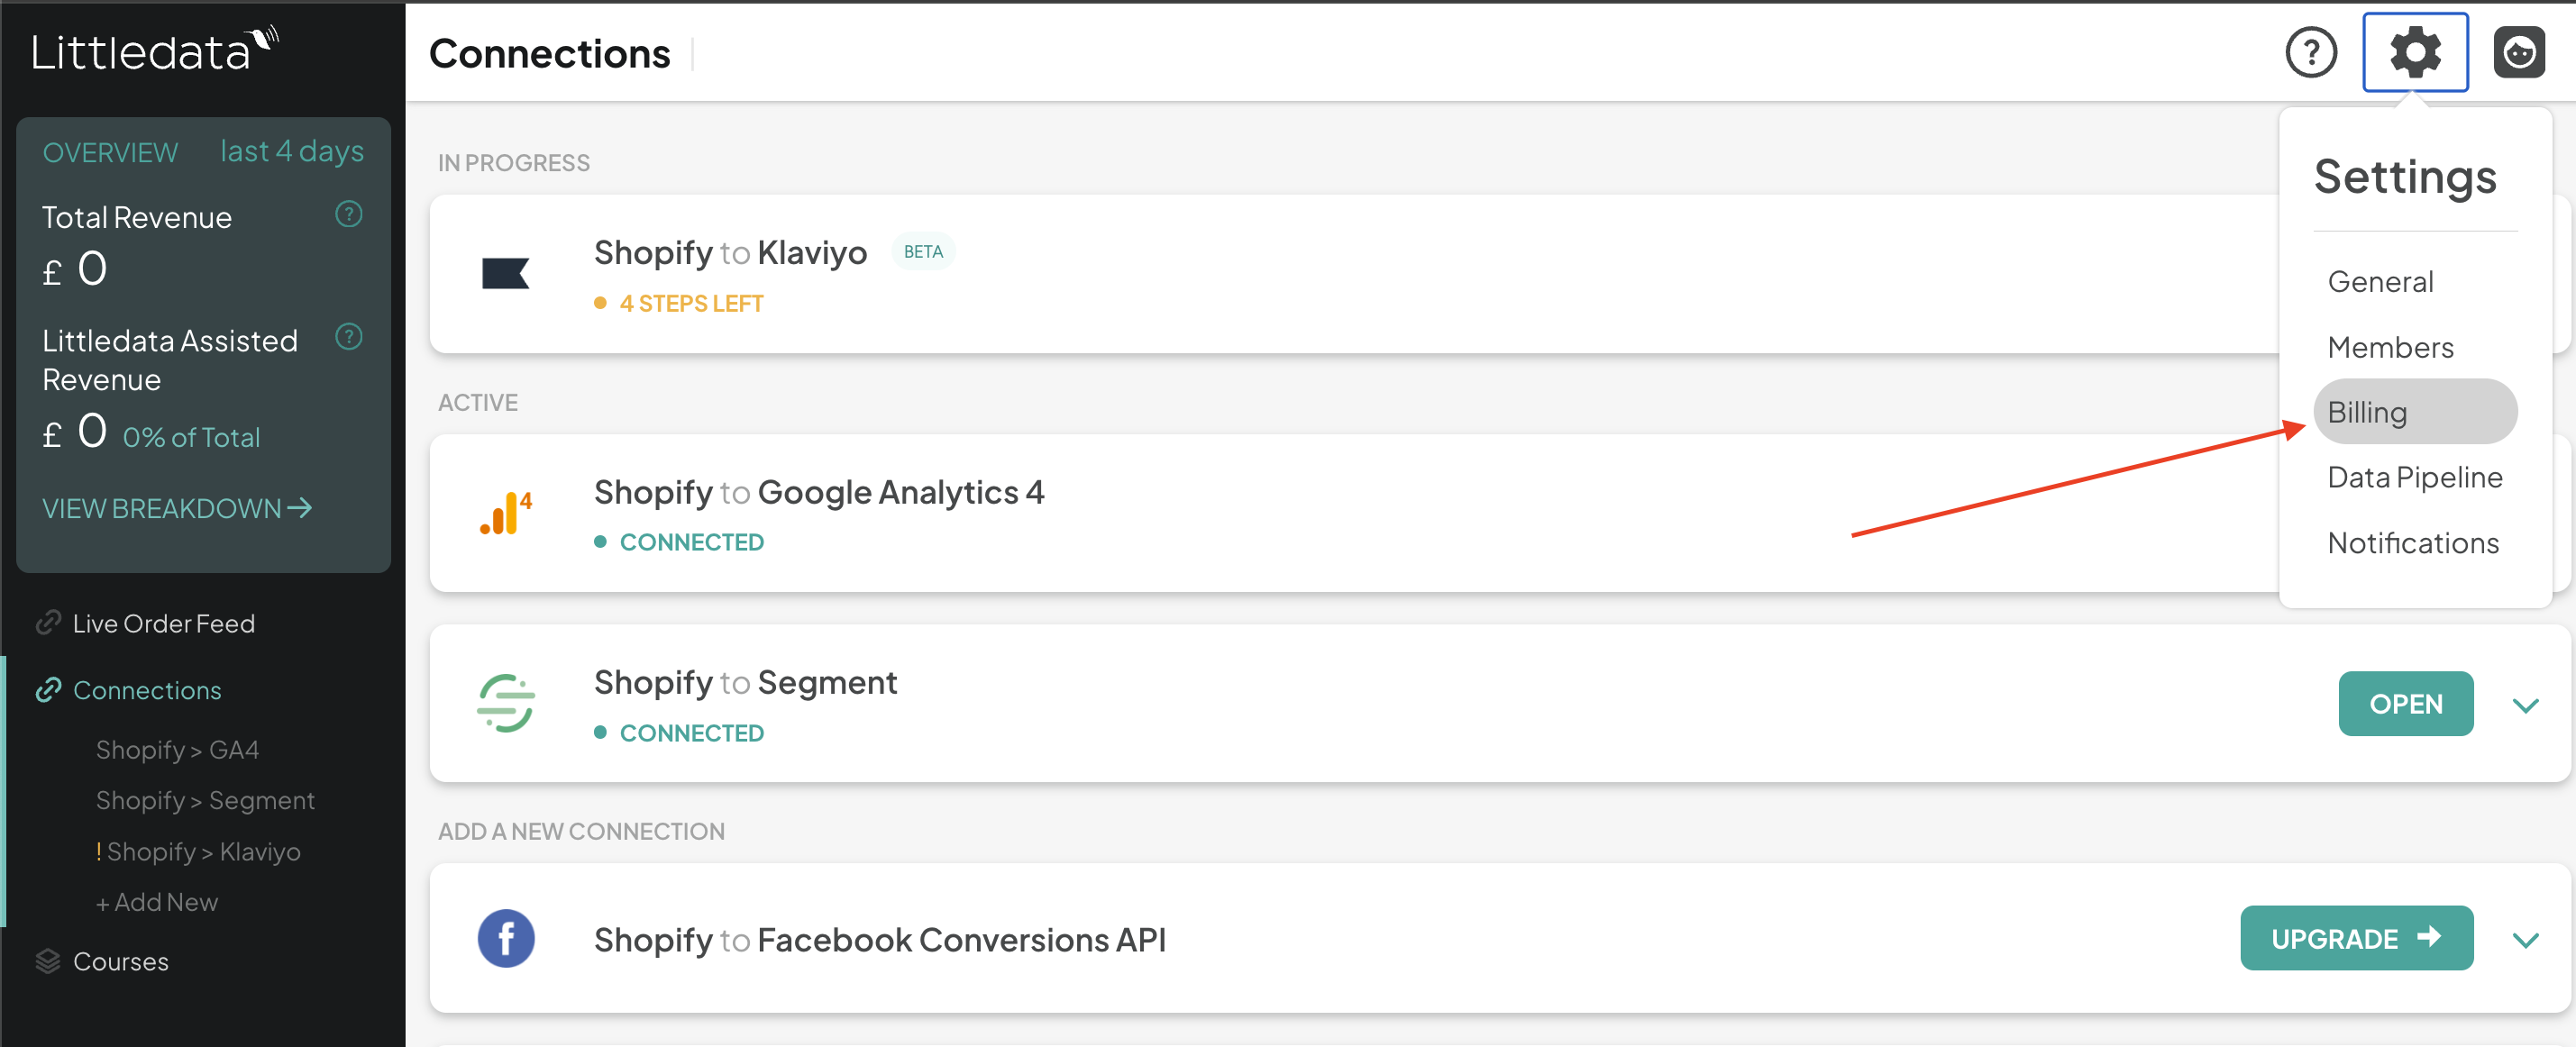The image size is (2576, 1047).
Task: Open Notifications settings entry
Action: tap(2412, 543)
